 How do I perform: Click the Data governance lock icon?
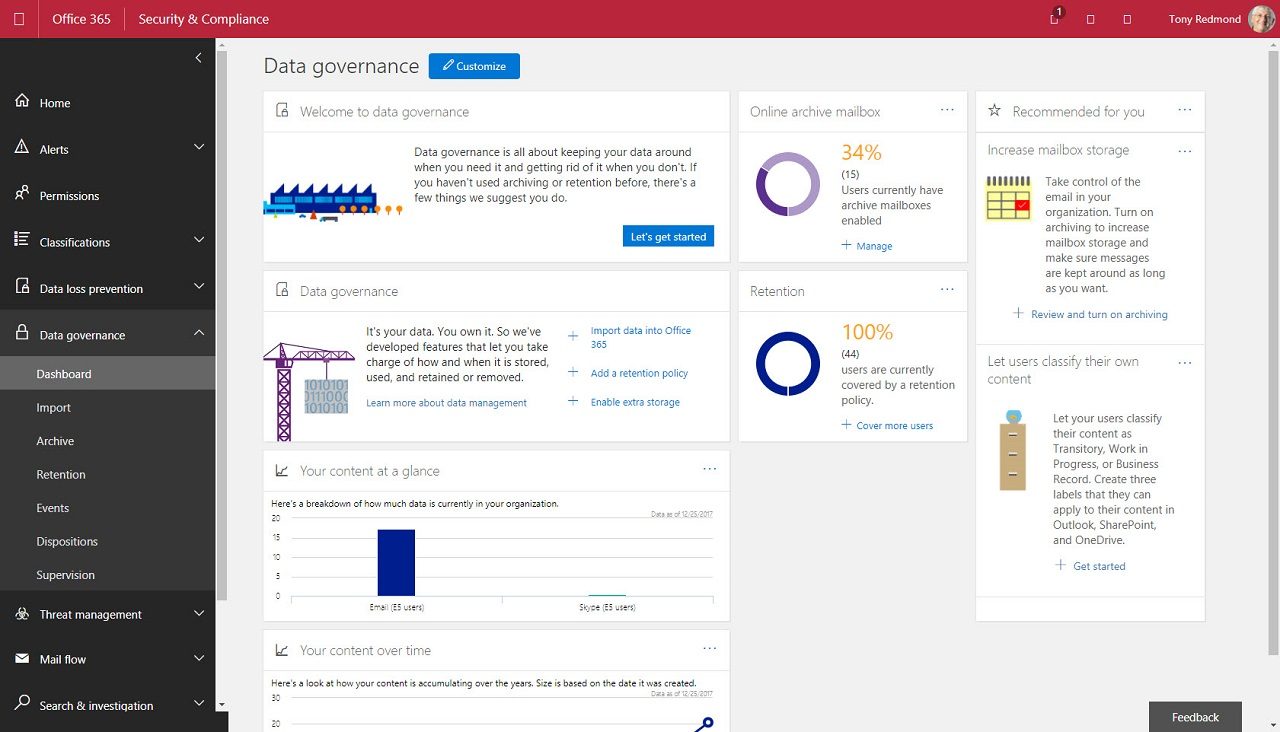(x=22, y=334)
